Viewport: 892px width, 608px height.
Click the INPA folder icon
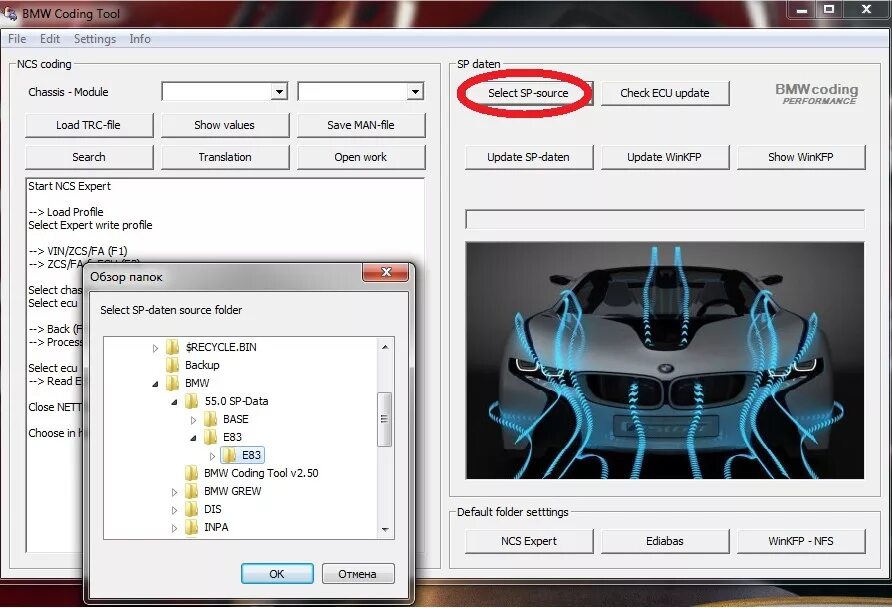[191, 527]
